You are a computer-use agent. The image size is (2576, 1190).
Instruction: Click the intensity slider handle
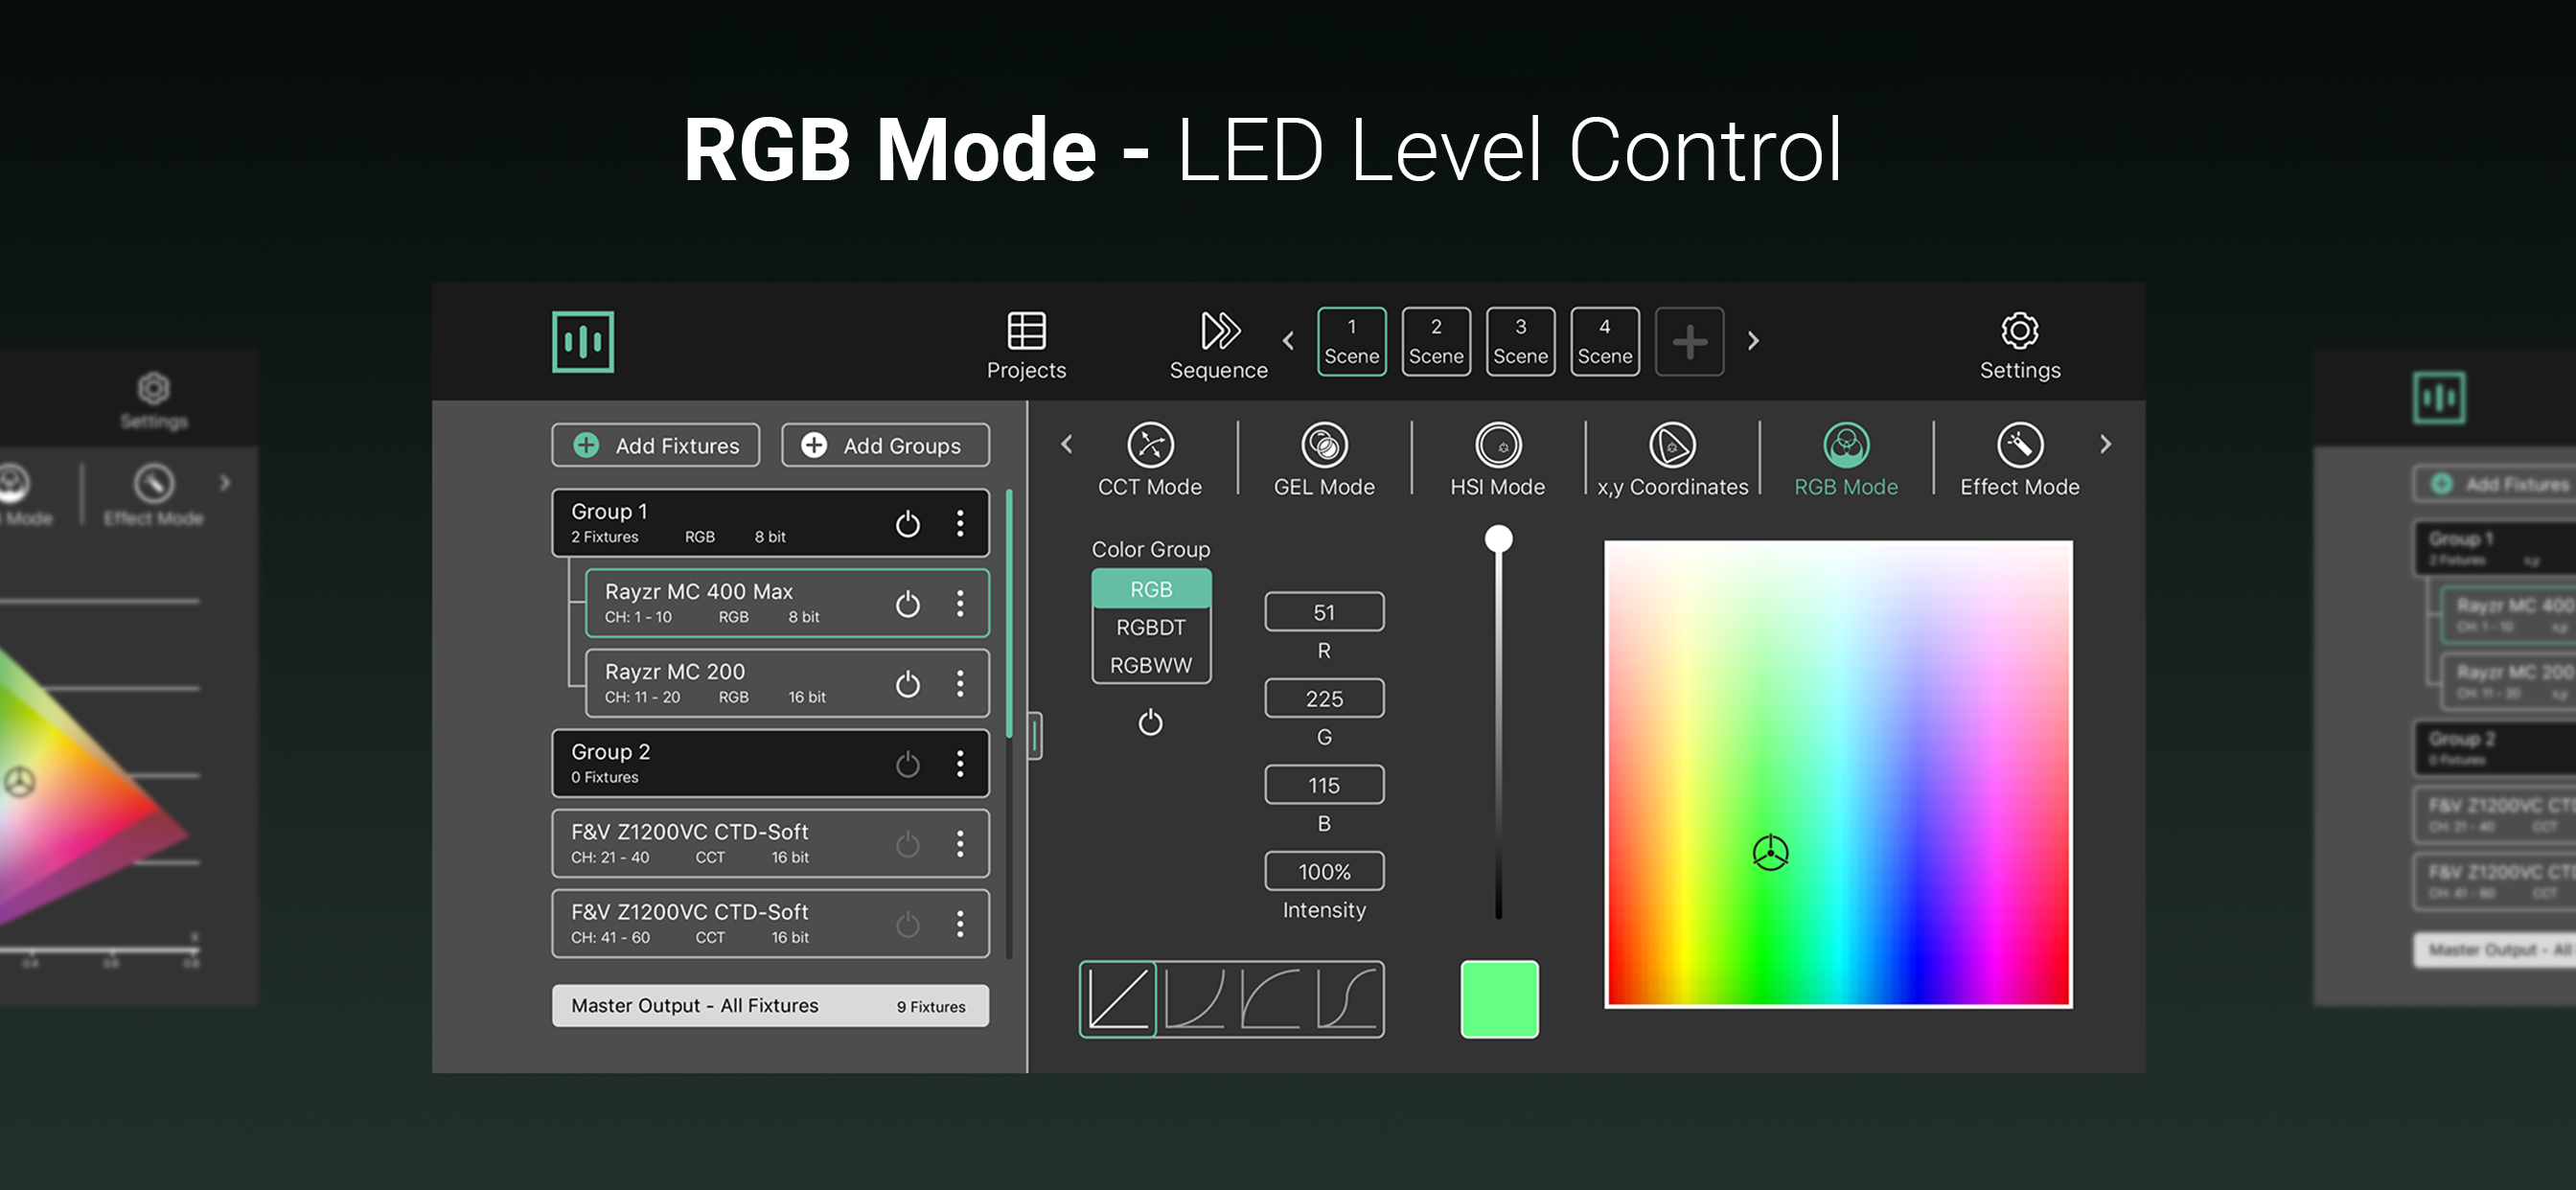pos(1498,539)
